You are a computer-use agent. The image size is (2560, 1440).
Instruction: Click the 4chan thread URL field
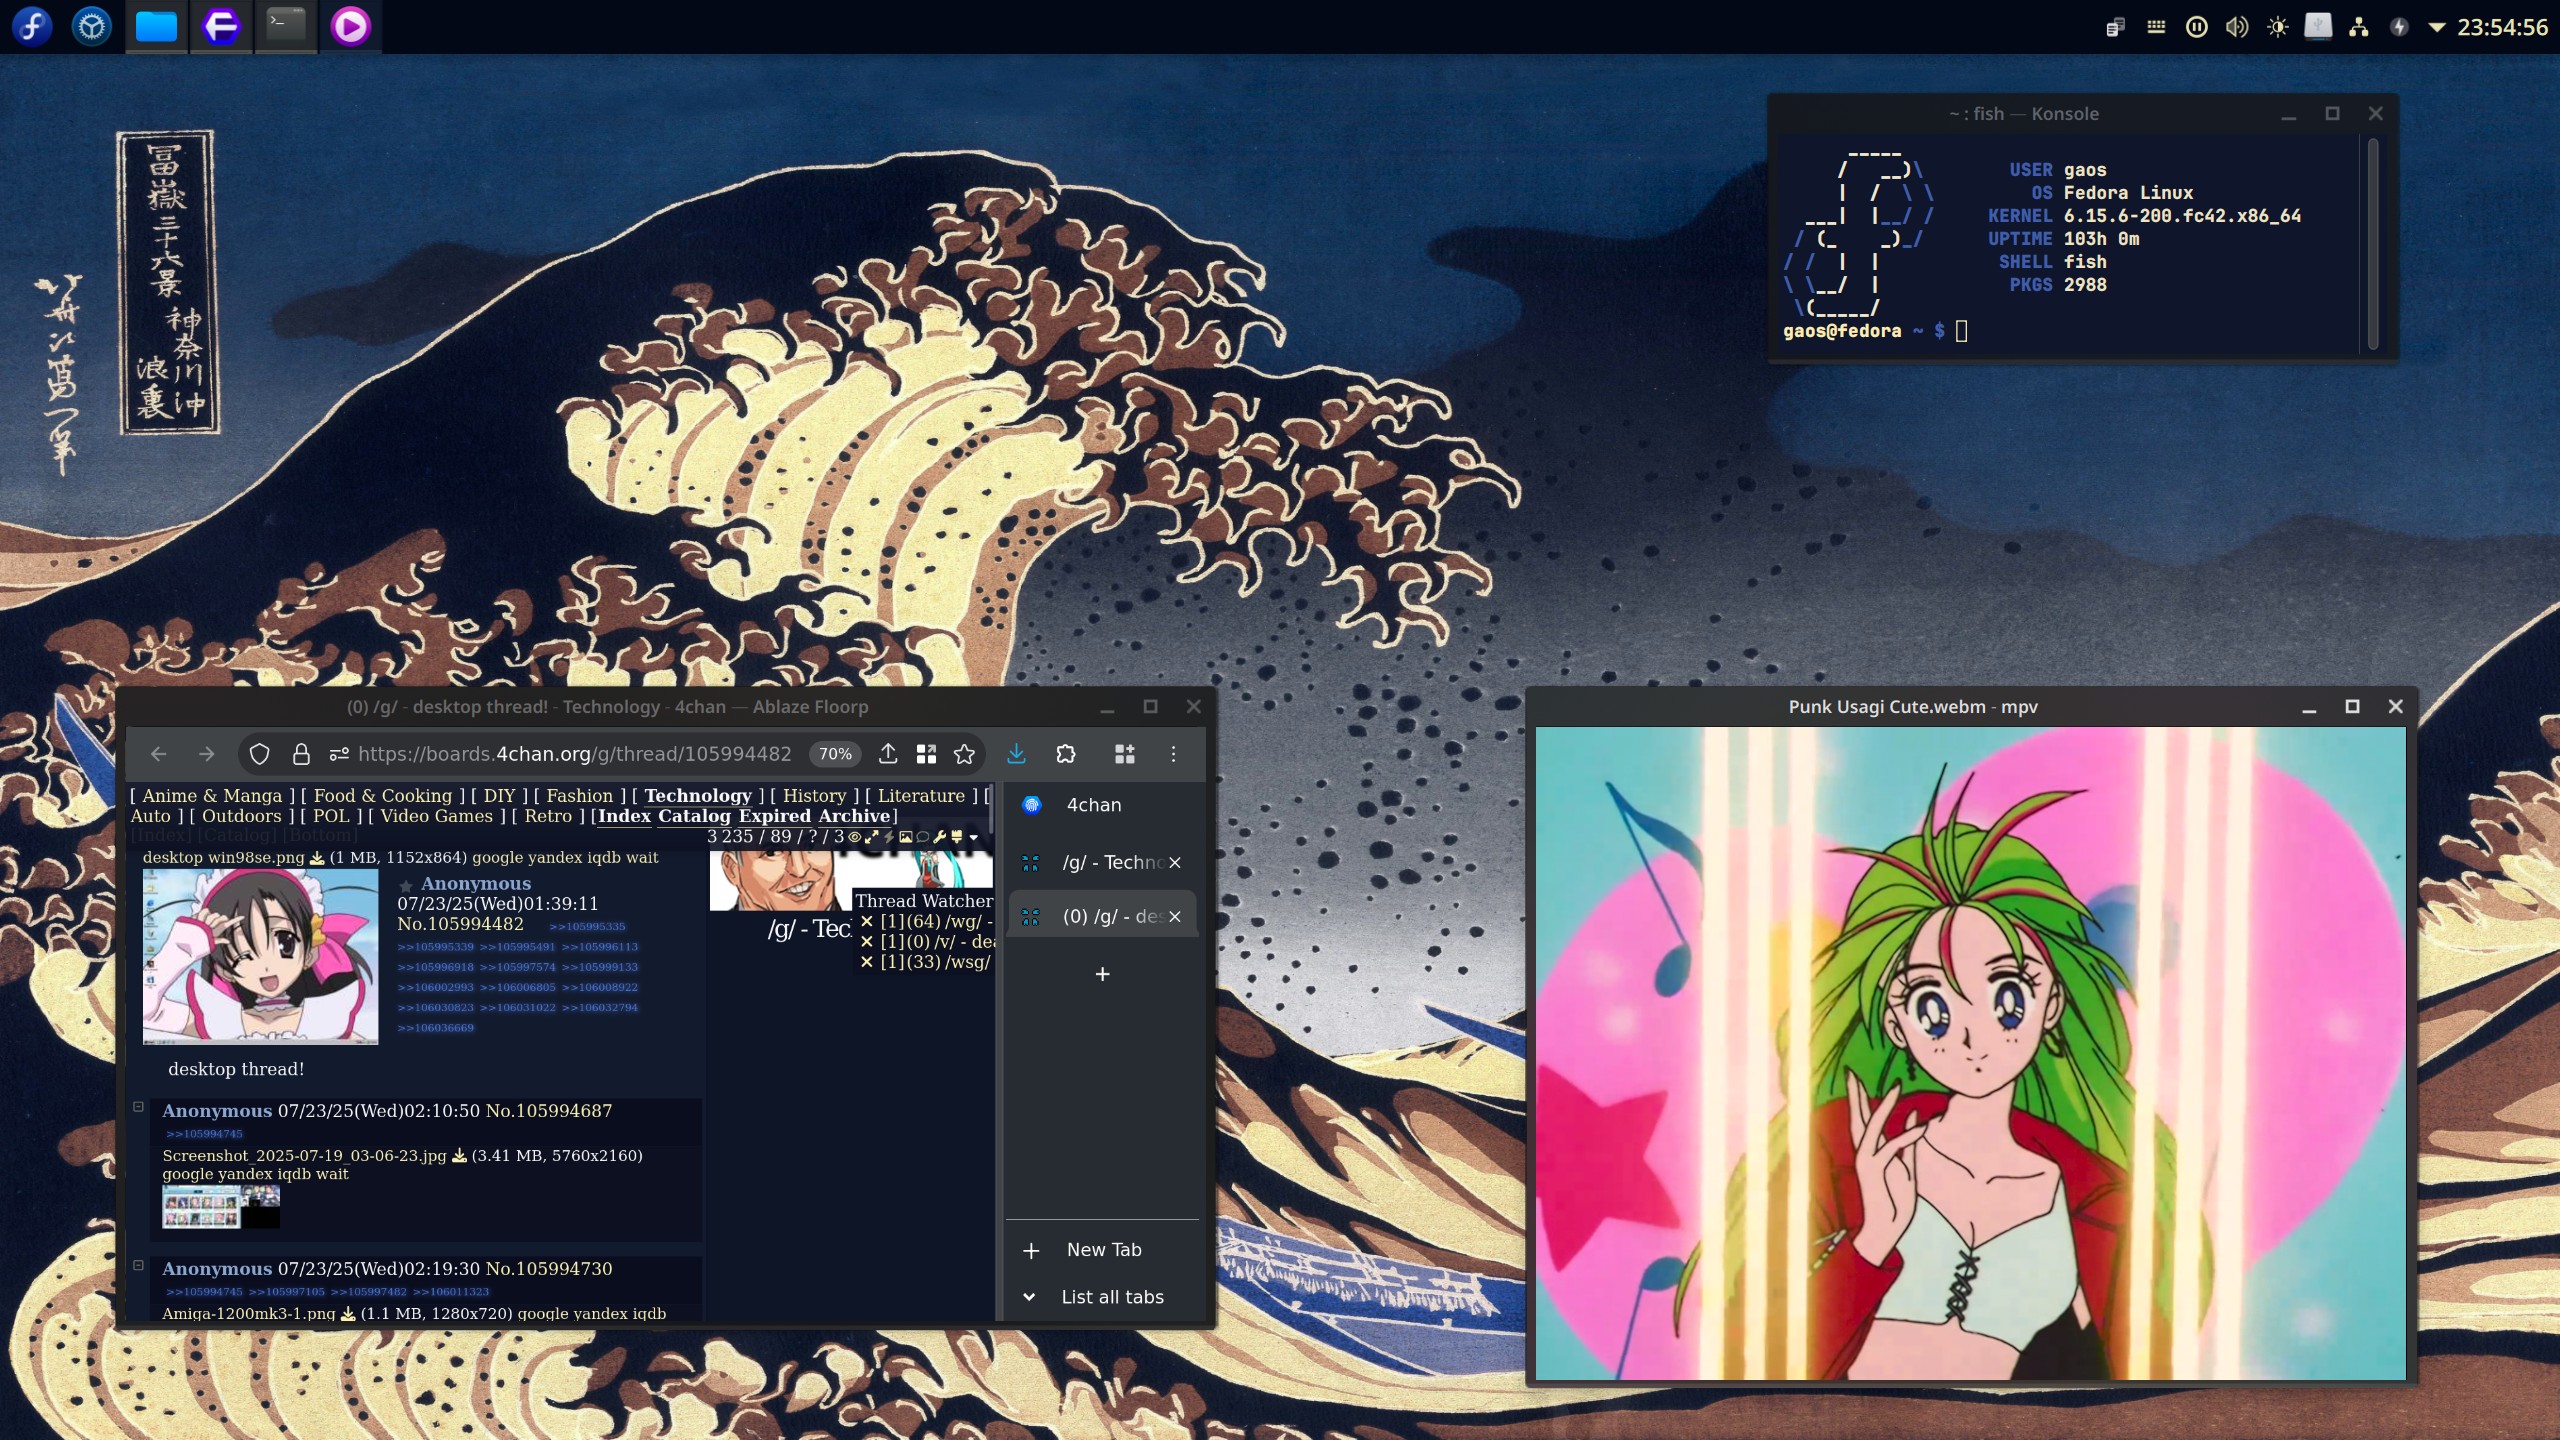coord(574,754)
